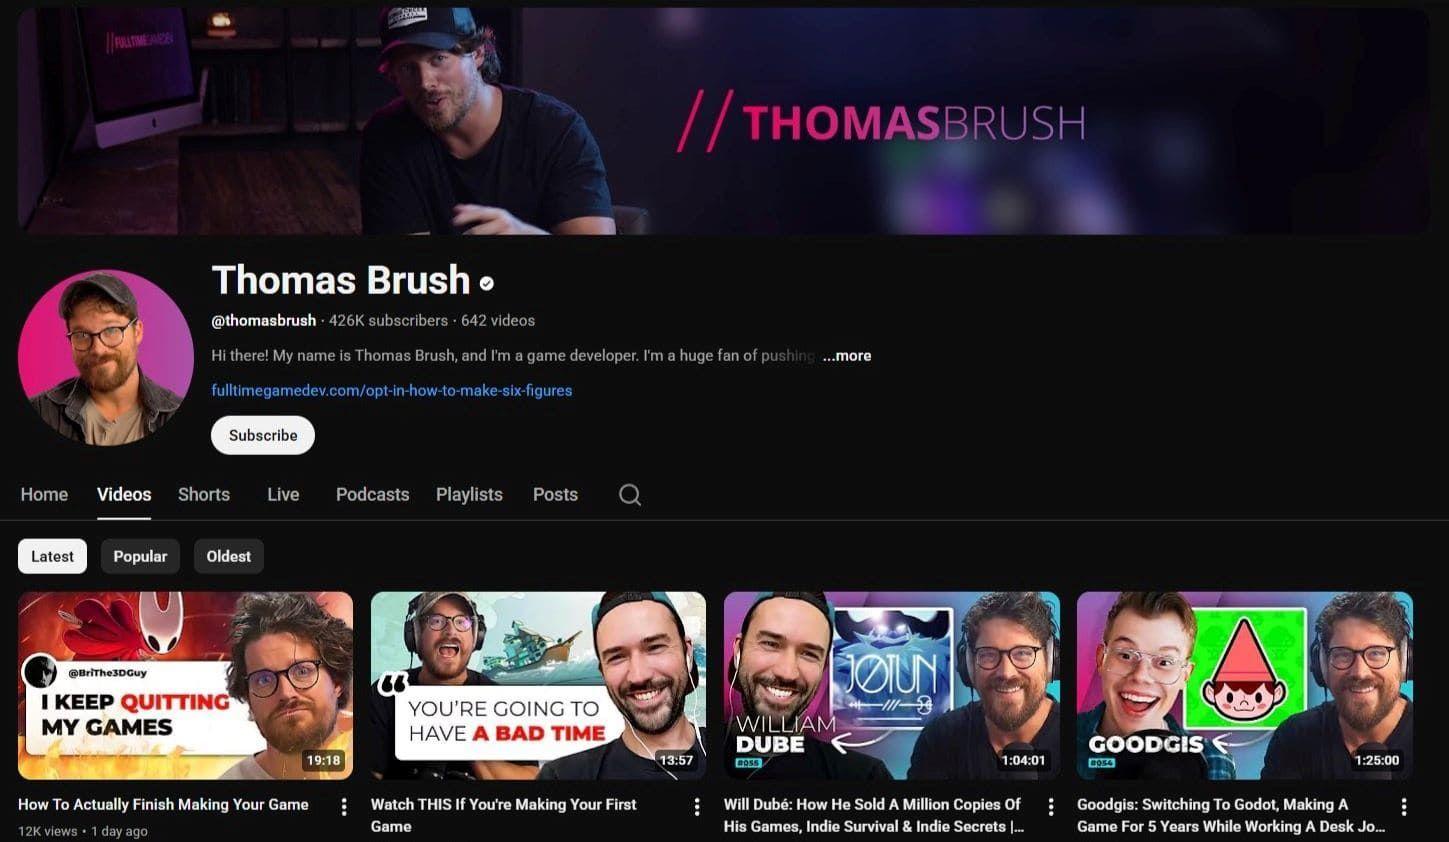
Task: Open three-dot menu for Goodgis video
Action: point(1404,806)
